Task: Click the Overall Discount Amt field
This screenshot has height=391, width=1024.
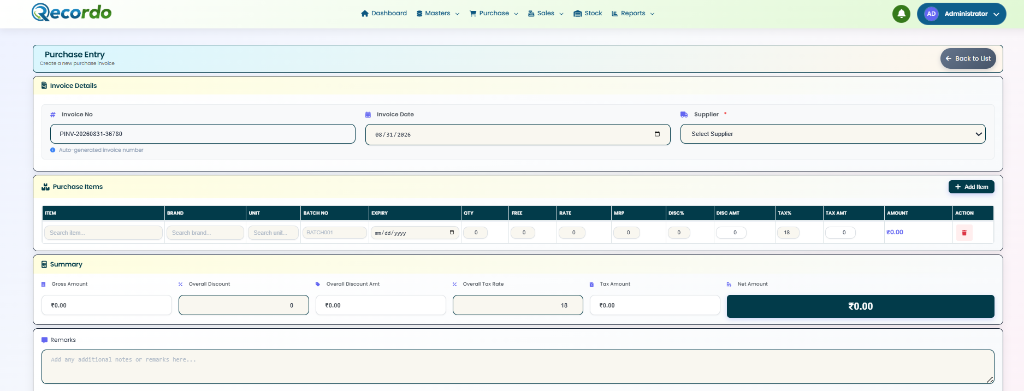Action: (381, 305)
